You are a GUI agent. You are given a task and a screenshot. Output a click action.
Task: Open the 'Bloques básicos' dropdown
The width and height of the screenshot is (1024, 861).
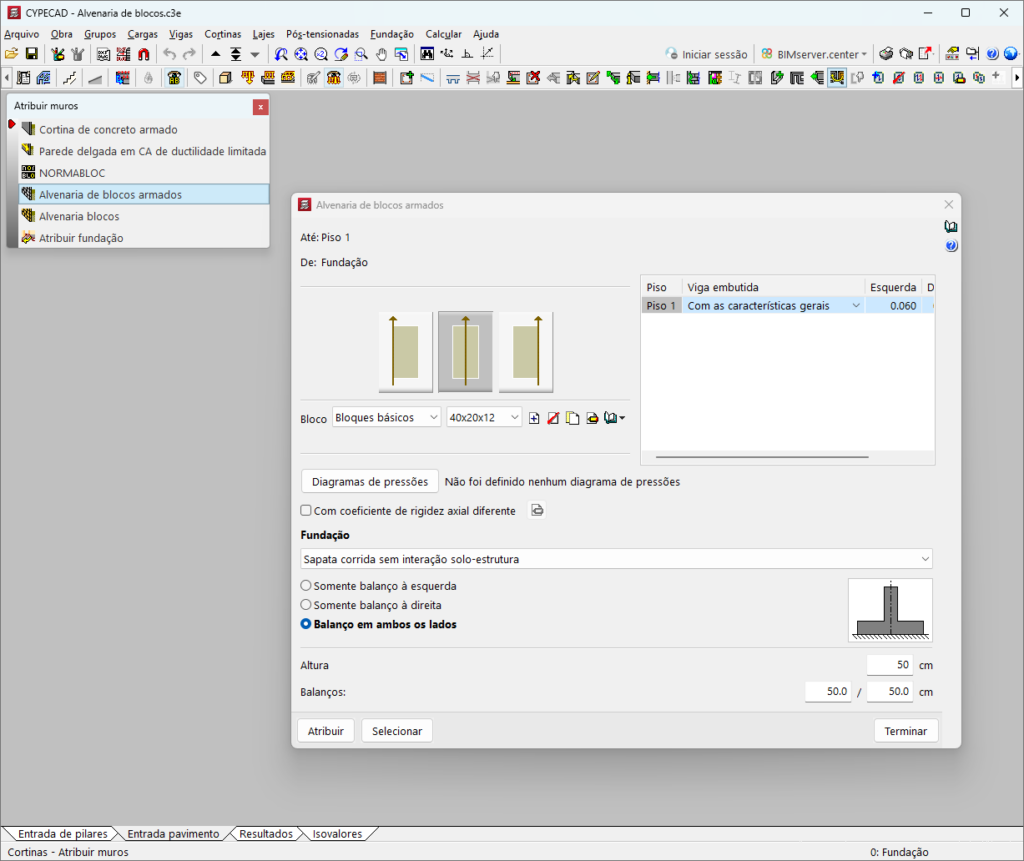coord(386,417)
